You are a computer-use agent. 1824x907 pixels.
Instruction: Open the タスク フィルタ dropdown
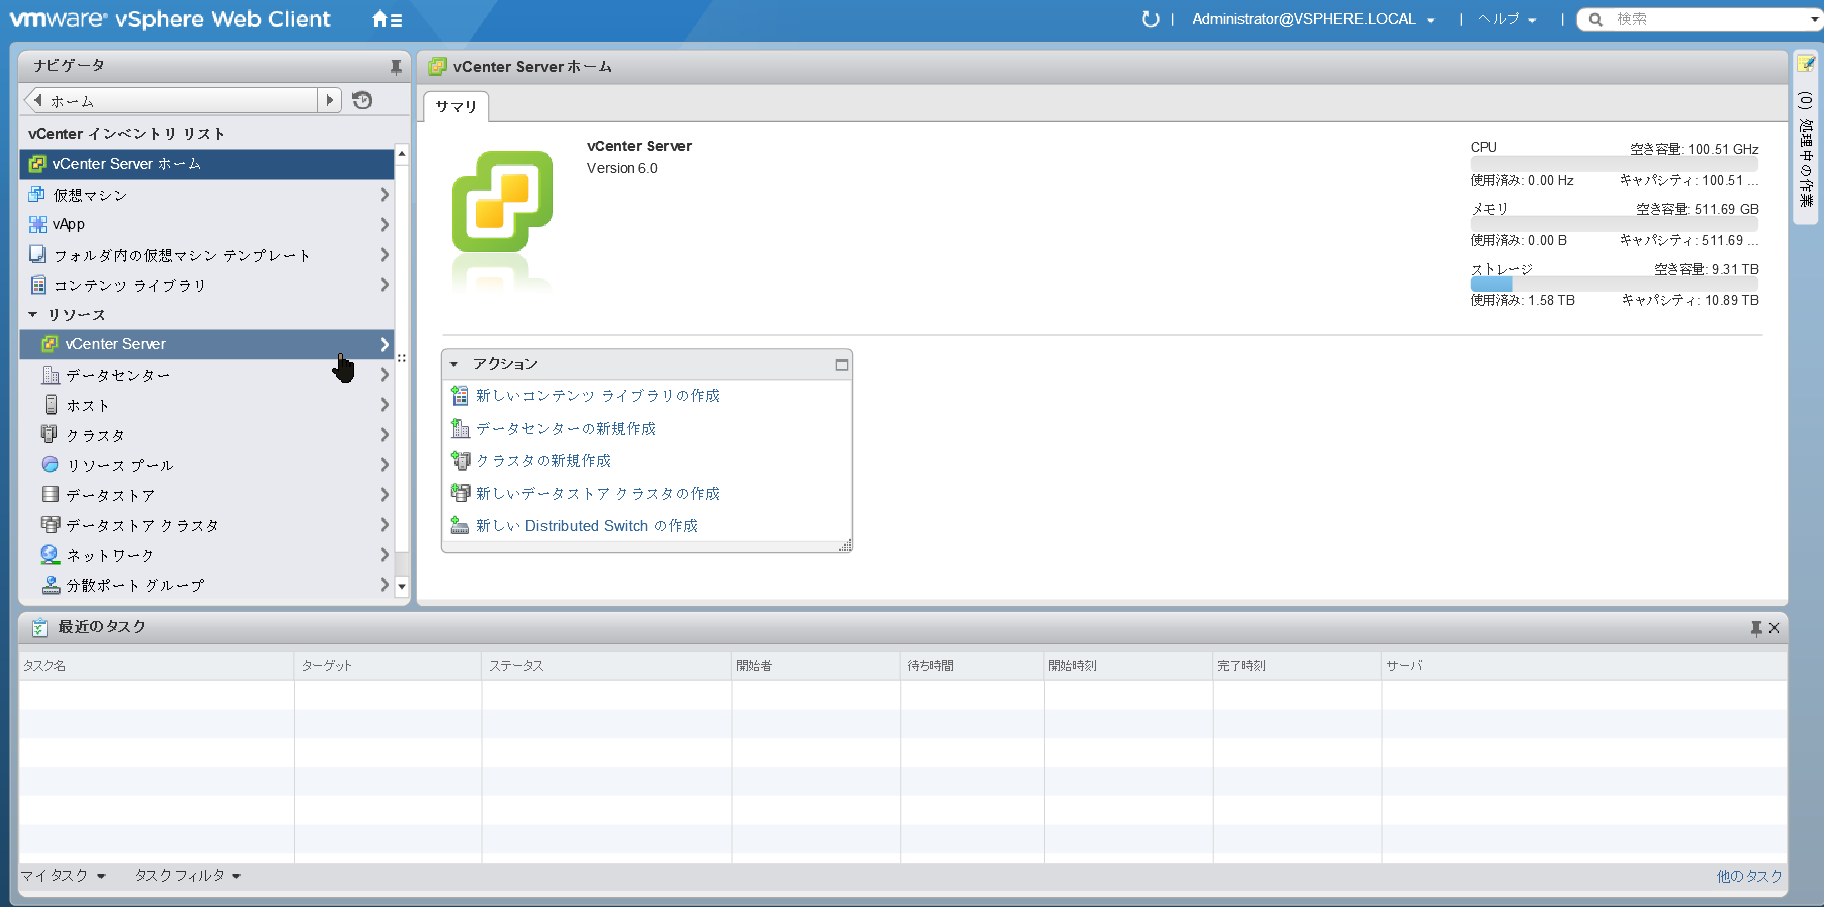[x=188, y=876]
